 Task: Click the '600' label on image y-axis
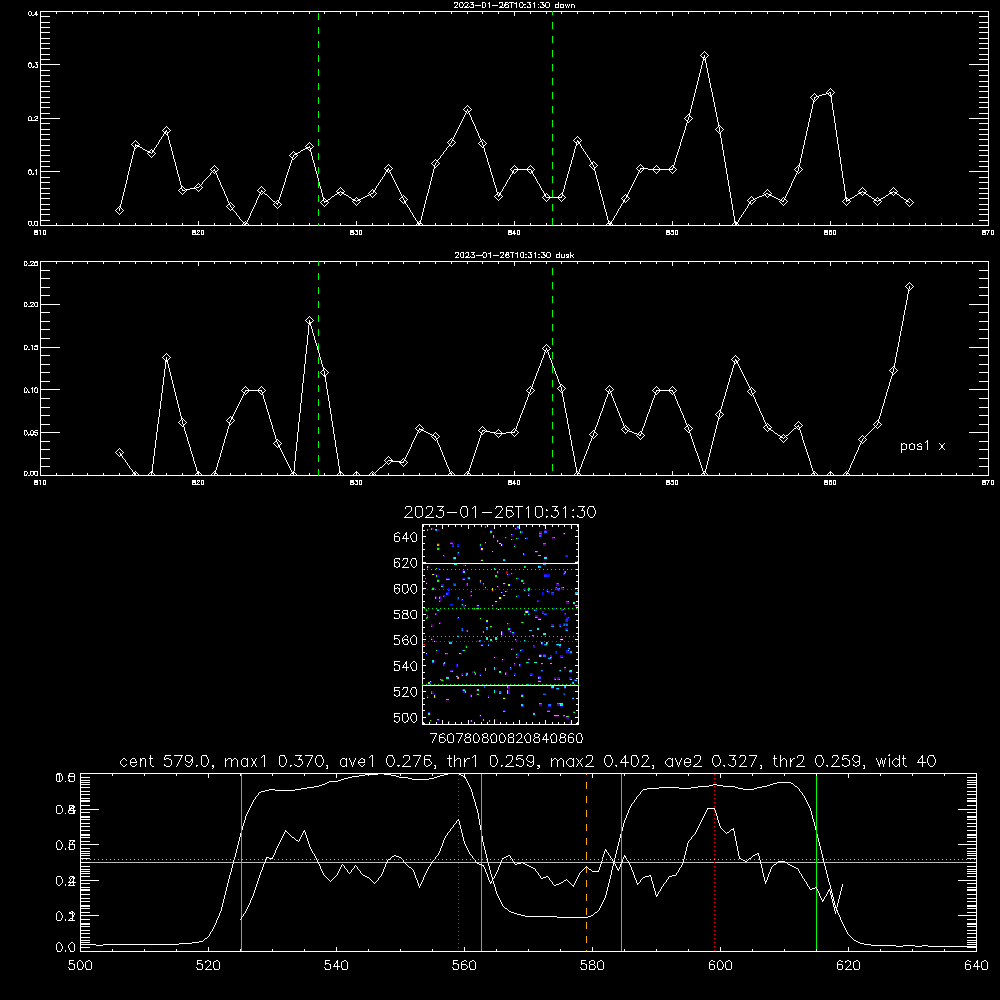406,589
